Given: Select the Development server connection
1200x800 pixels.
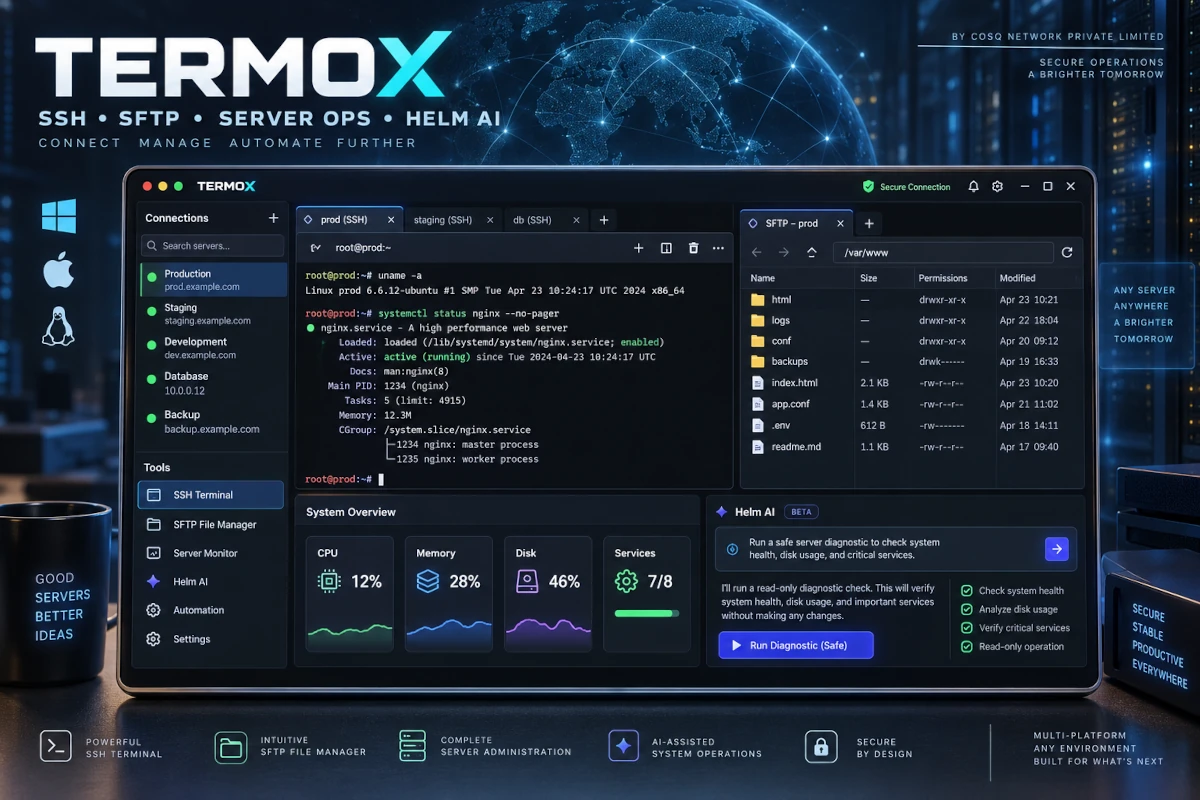Looking at the screenshot, I should pyautogui.click(x=213, y=348).
